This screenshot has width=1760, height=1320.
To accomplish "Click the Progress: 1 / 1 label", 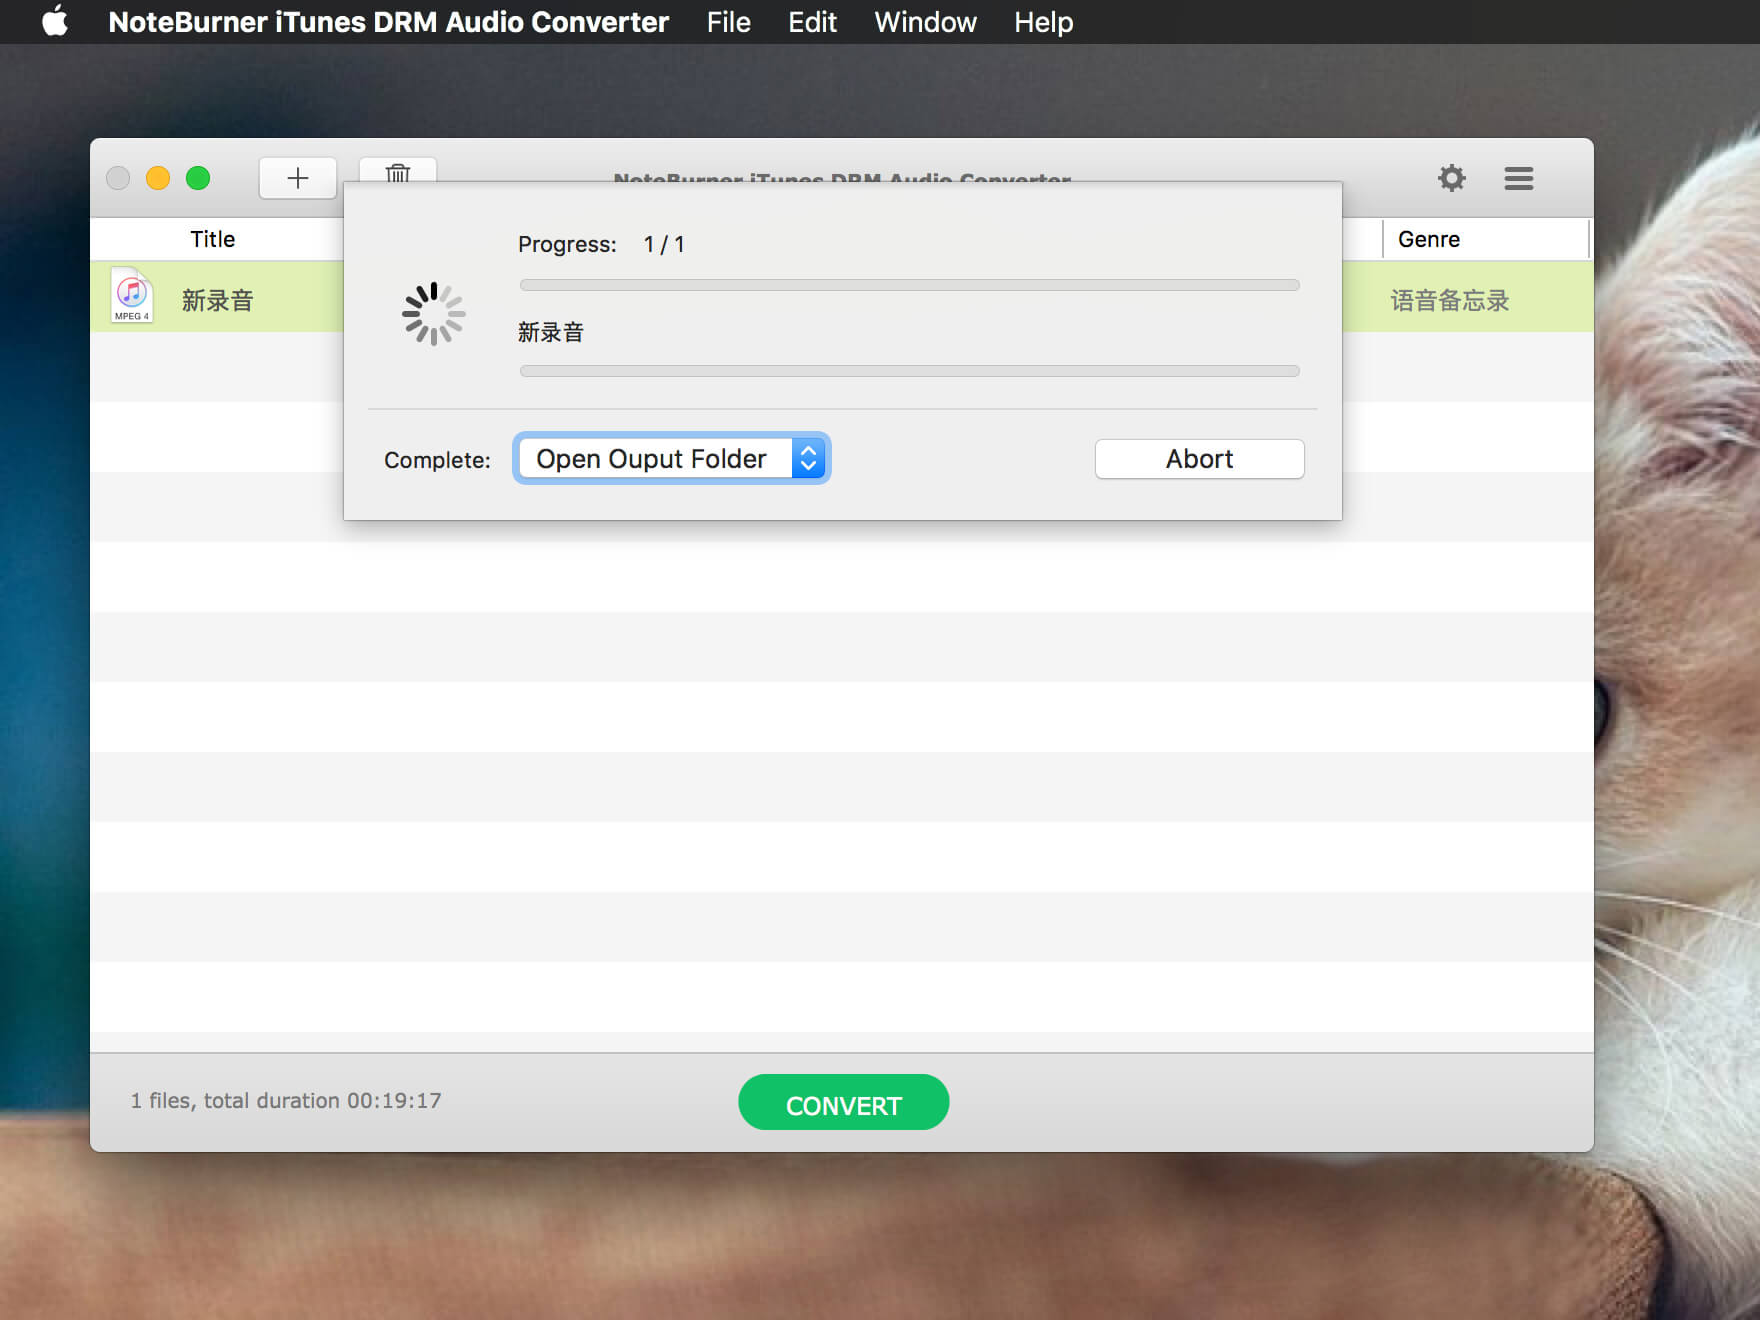I will click(x=601, y=244).
